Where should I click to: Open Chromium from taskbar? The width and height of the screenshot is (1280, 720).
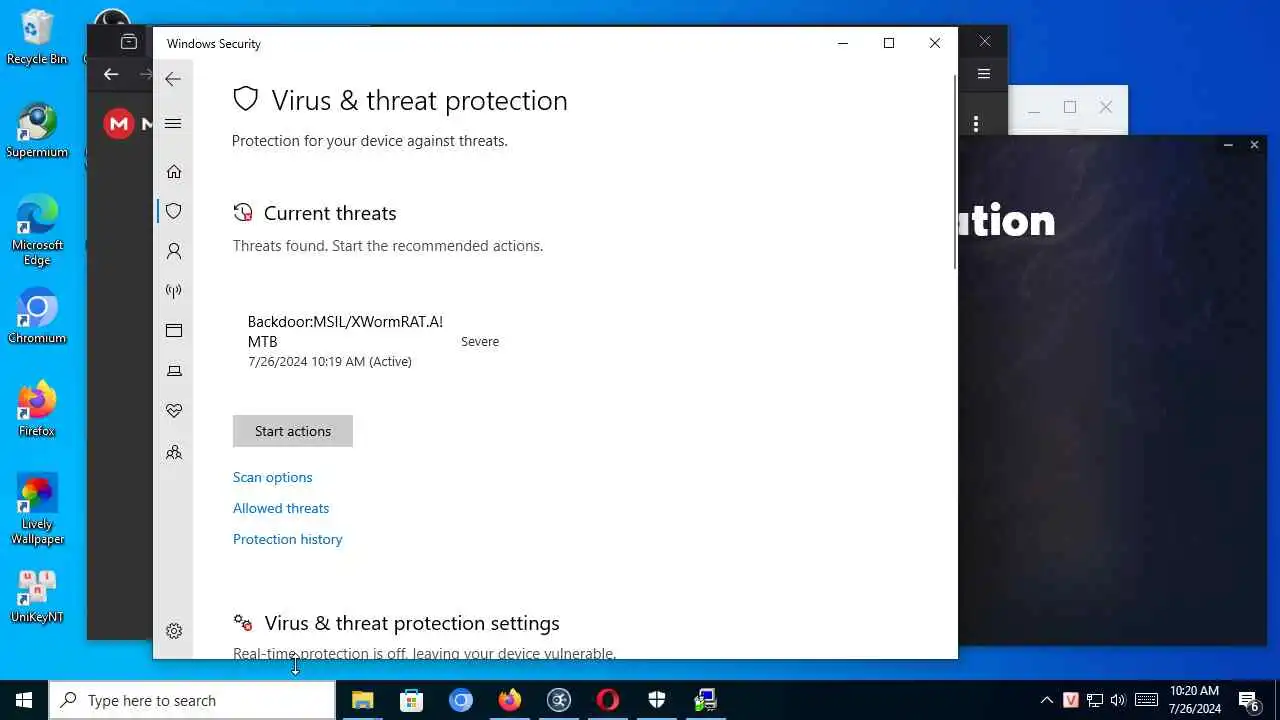tap(461, 700)
